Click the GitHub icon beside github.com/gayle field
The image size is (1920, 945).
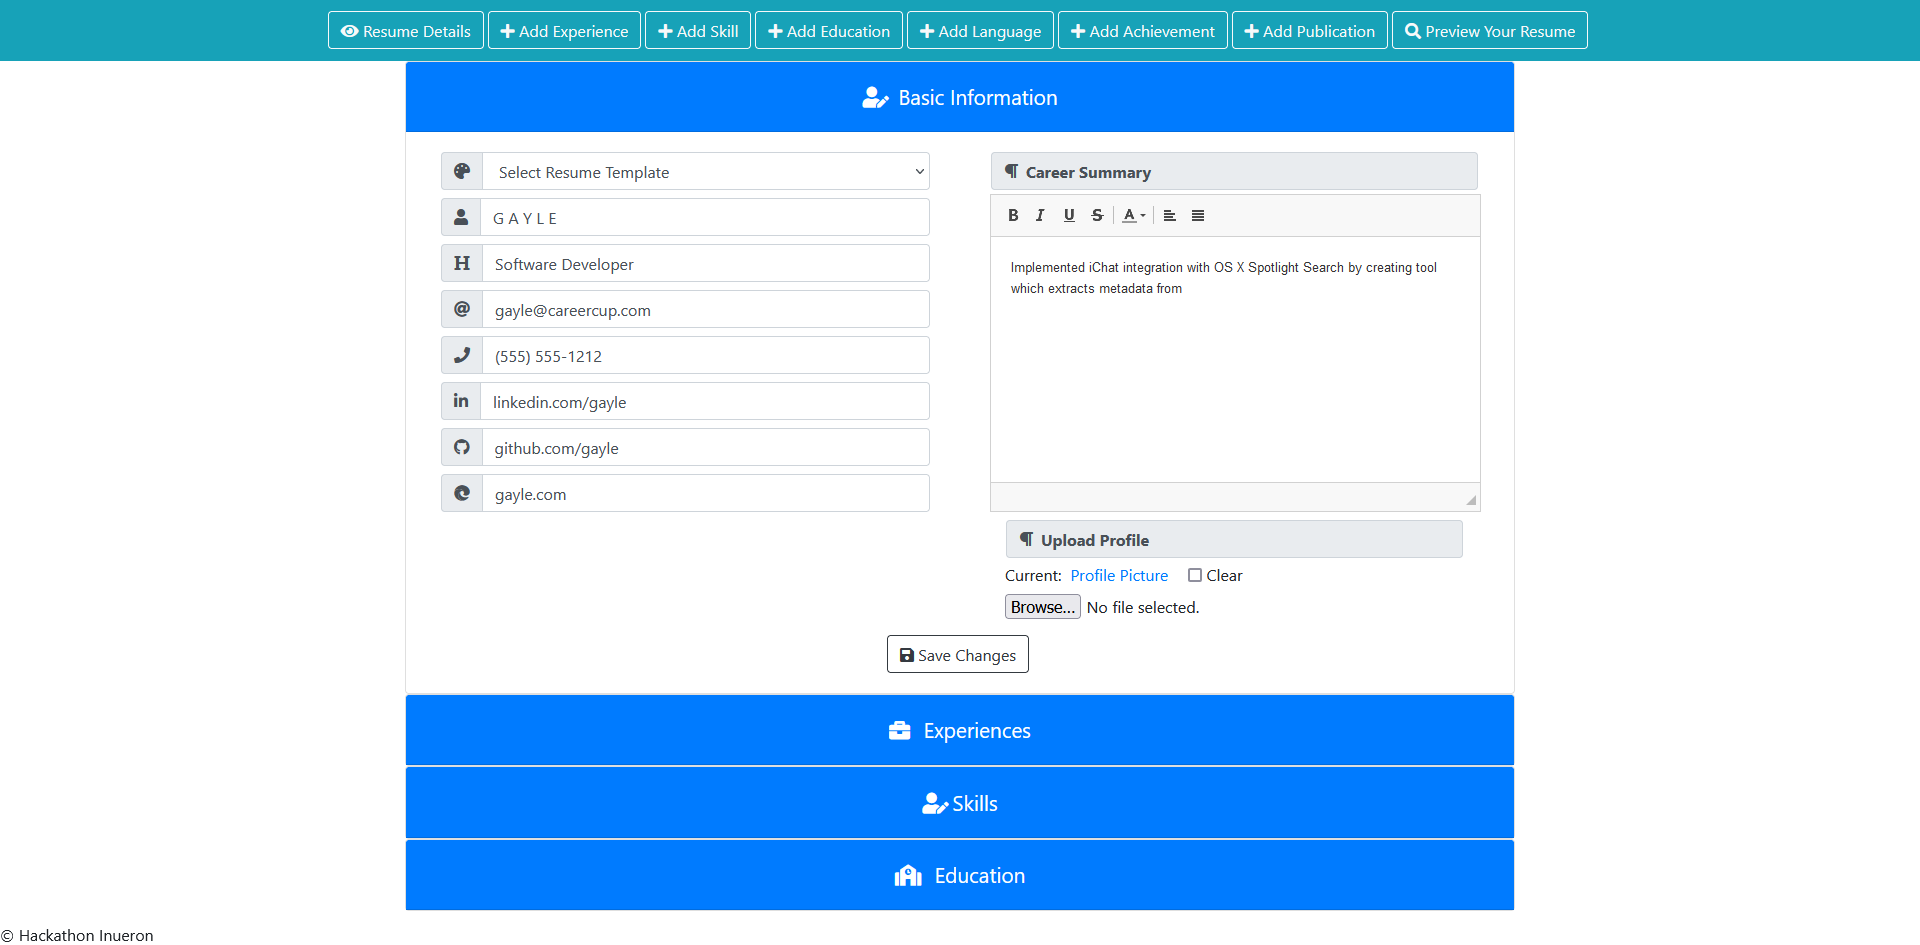[x=461, y=447]
